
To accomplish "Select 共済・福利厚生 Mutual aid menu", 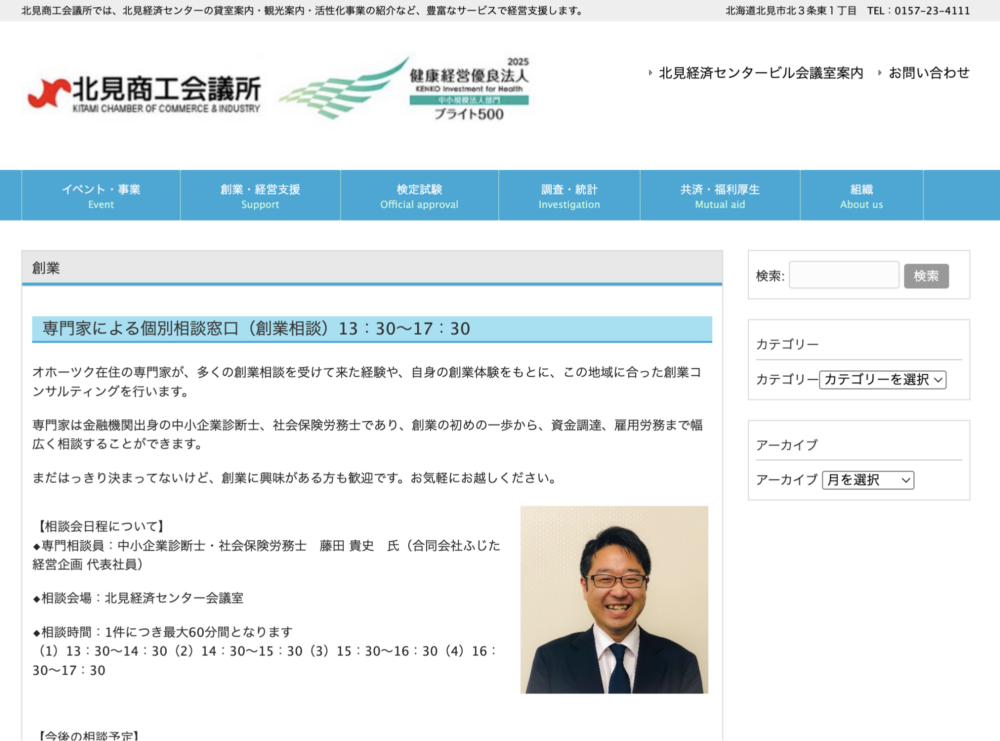I will point(720,196).
